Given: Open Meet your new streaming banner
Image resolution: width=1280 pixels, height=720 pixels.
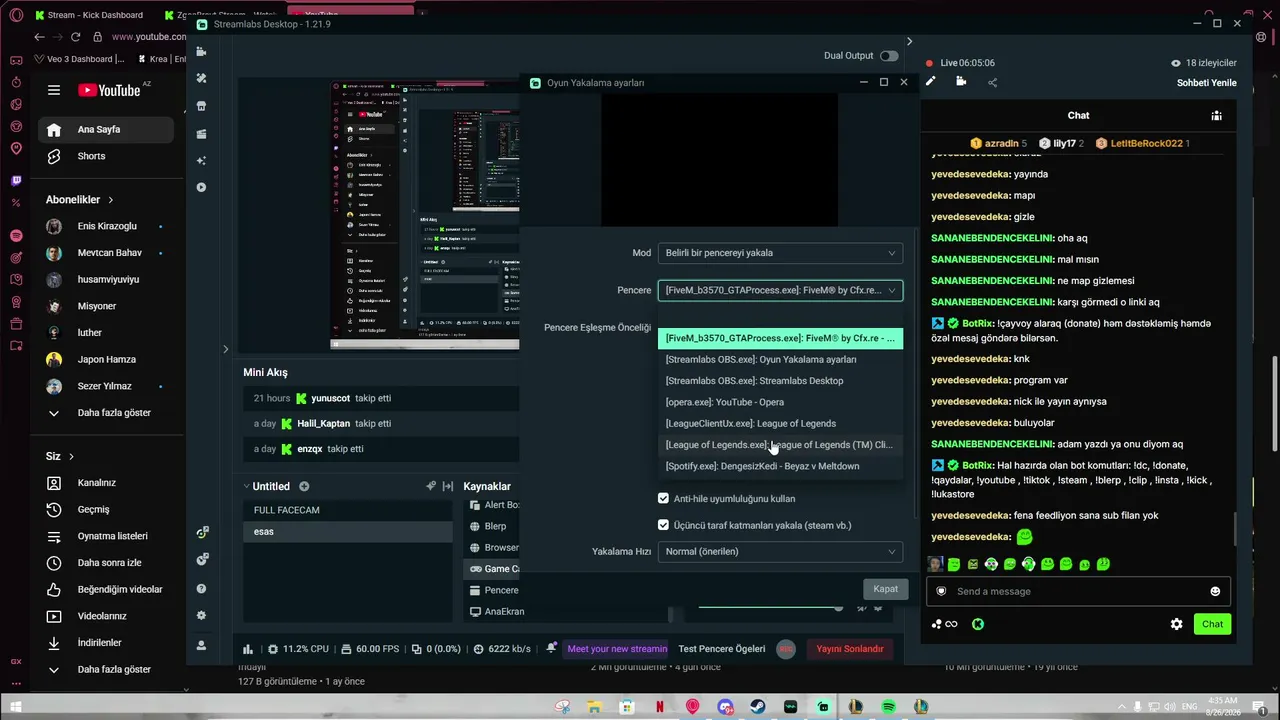Looking at the screenshot, I should point(615,649).
